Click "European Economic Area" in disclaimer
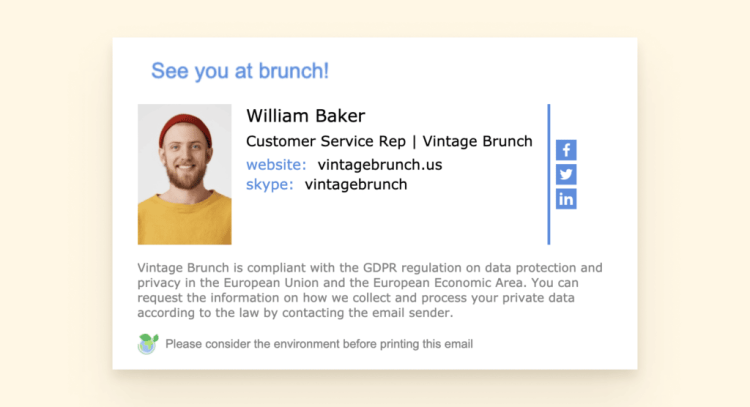Image resolution: width=750 pixels, height=407 pixels. (x=447, y=283)
